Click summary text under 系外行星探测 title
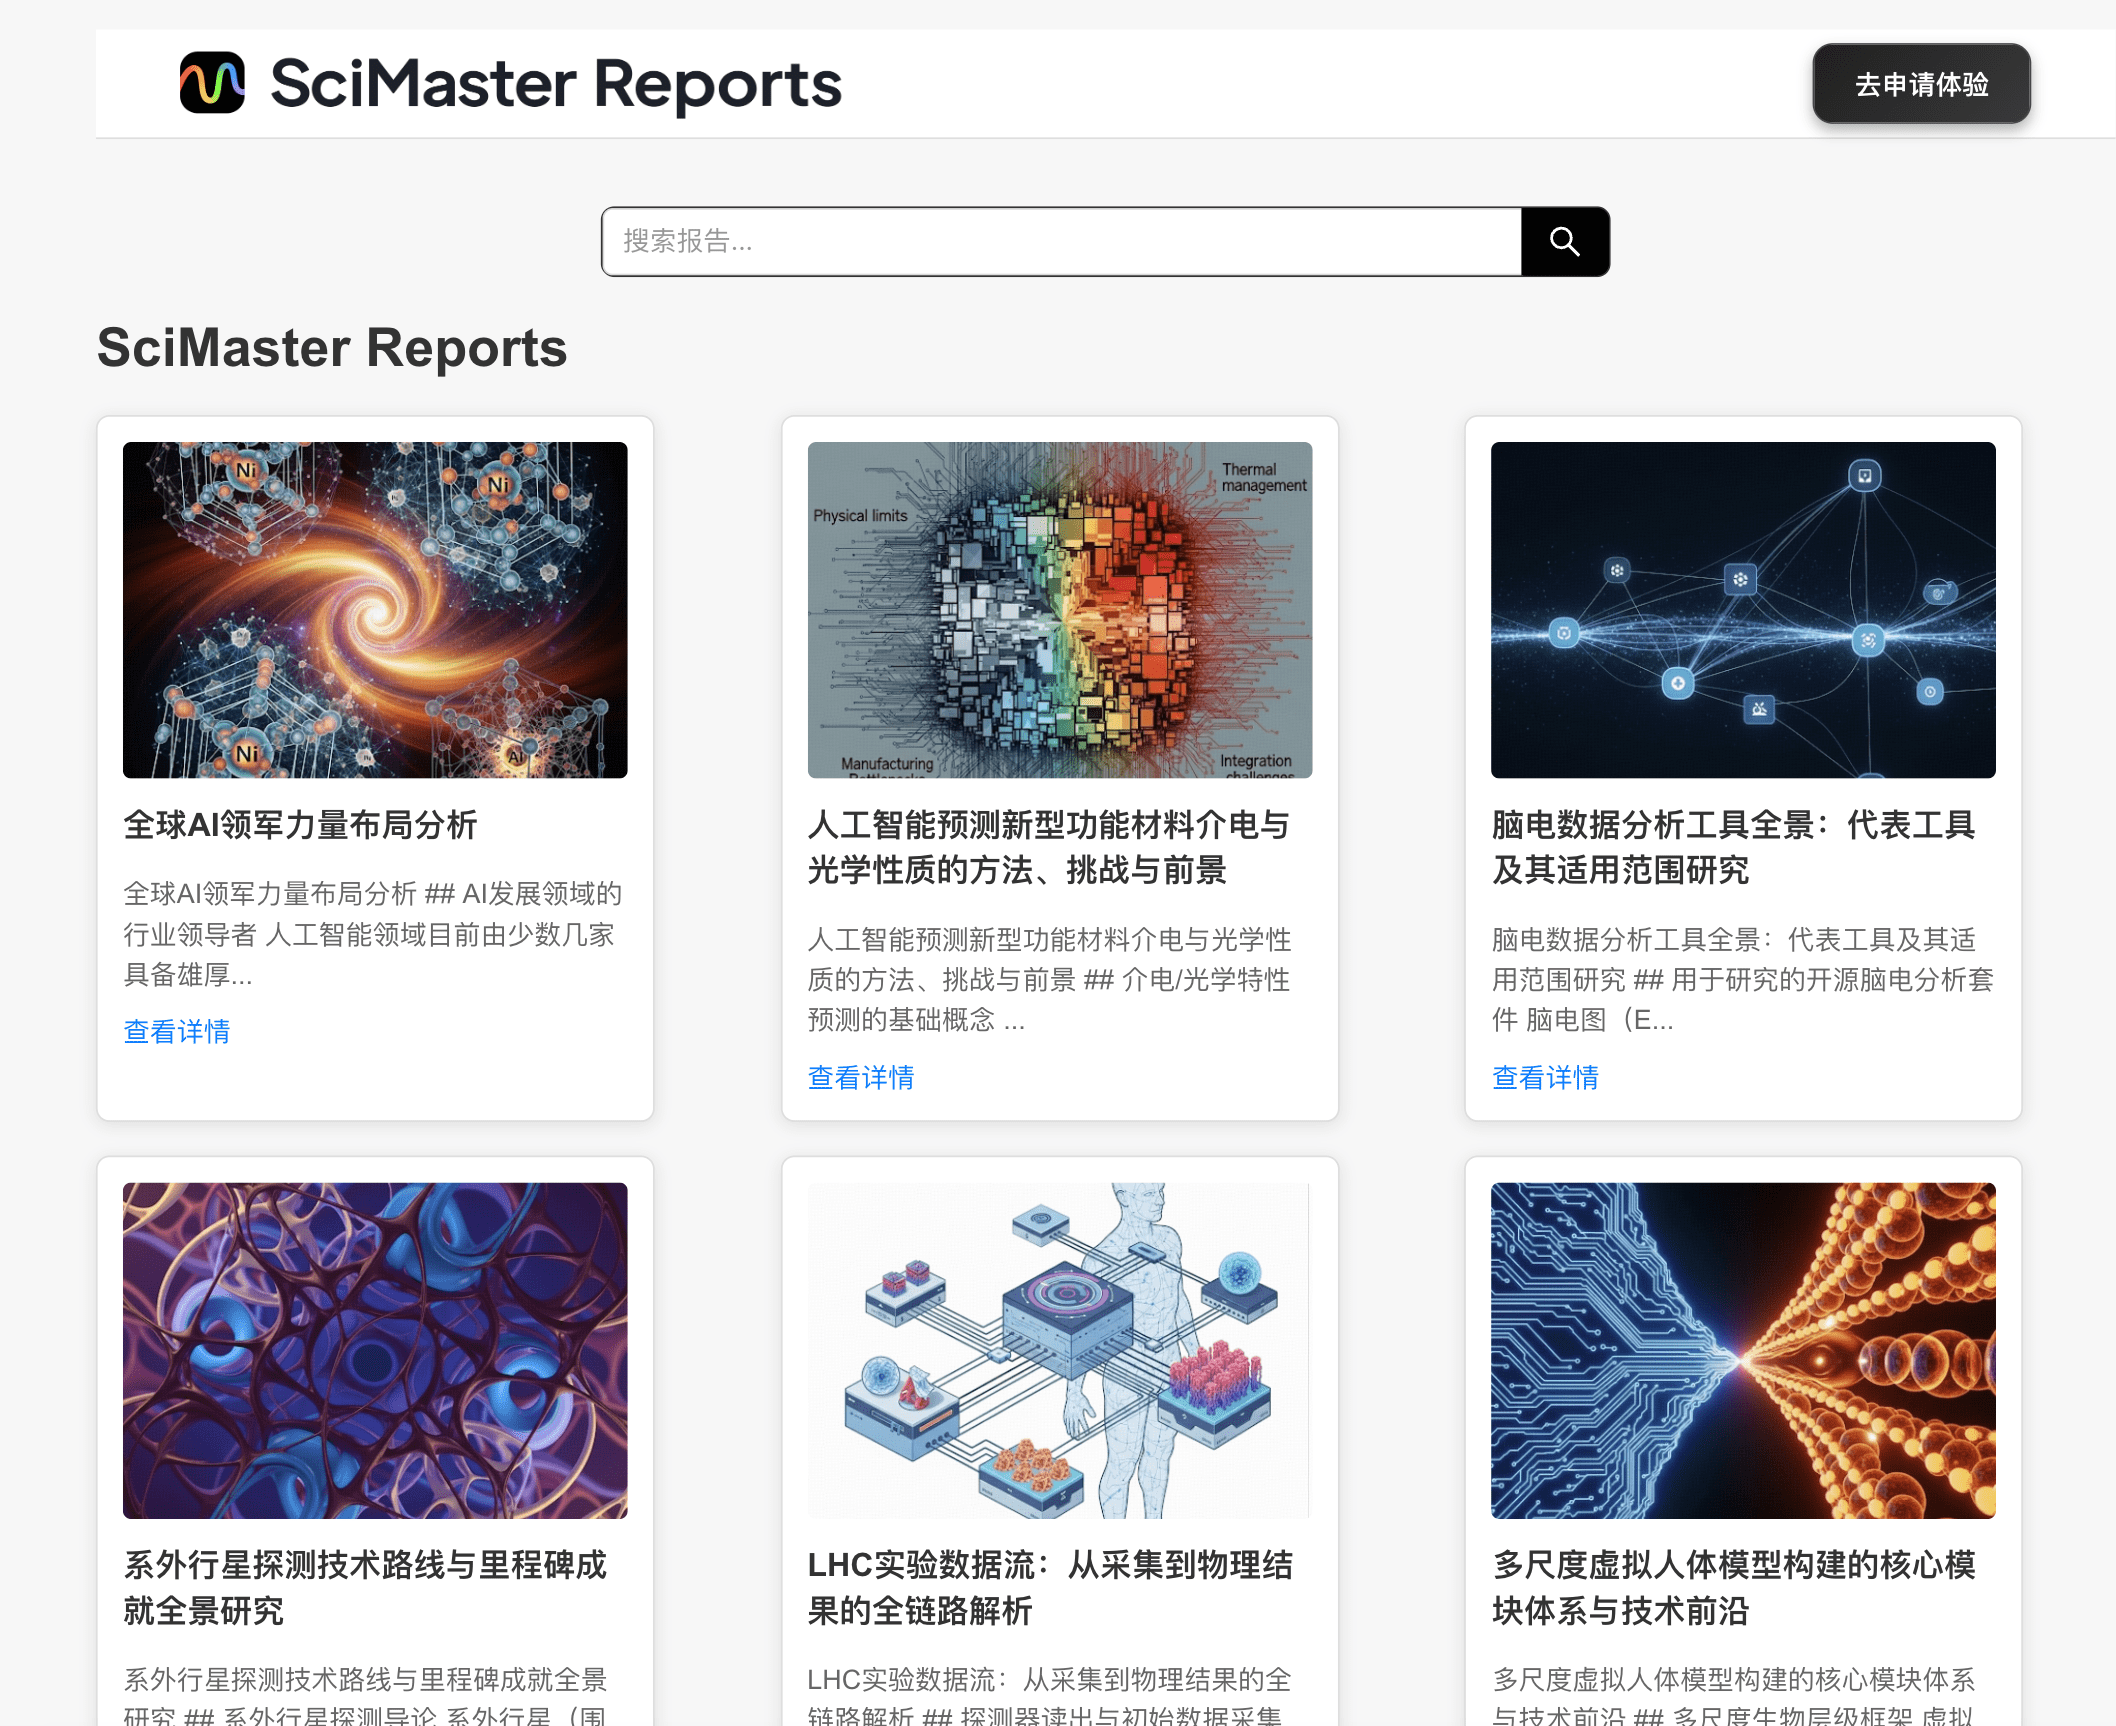 [365, 1695]
